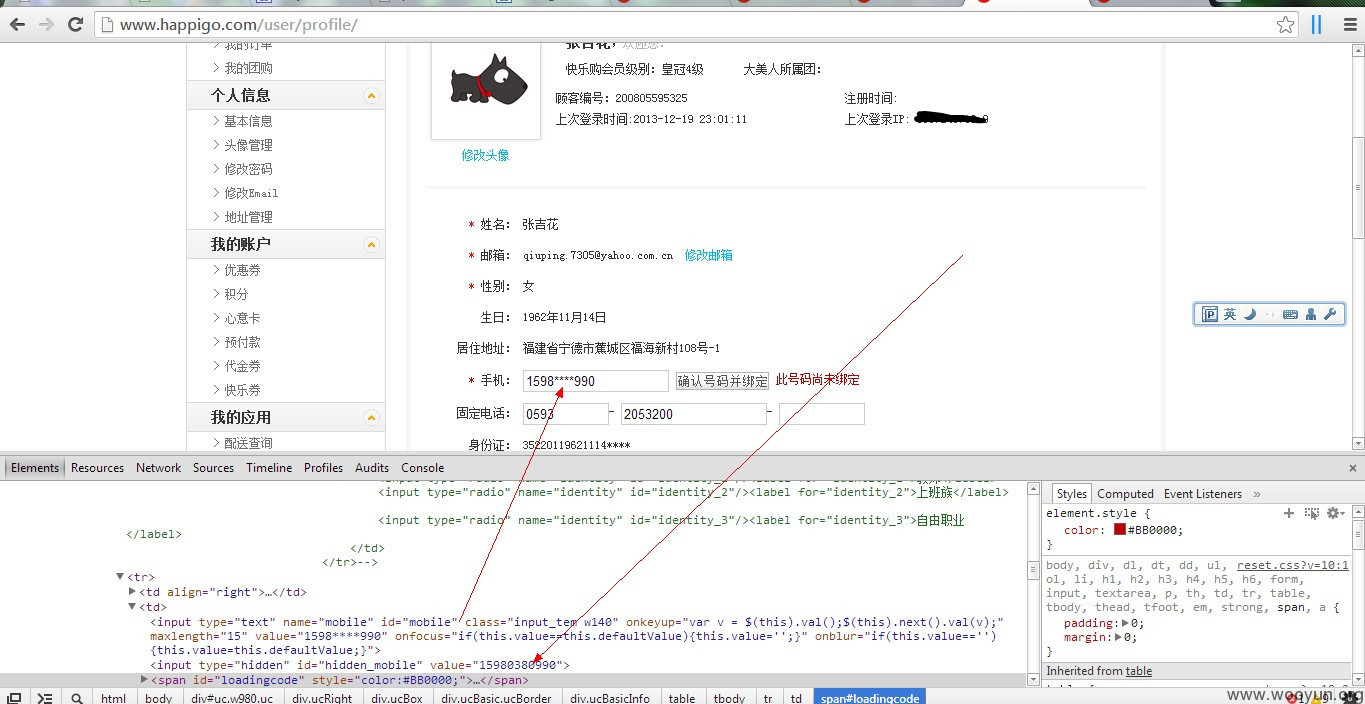Open 地址管理 in the sidebar
The width and height of the screenshot is (1365, 704).
point(248,217)
